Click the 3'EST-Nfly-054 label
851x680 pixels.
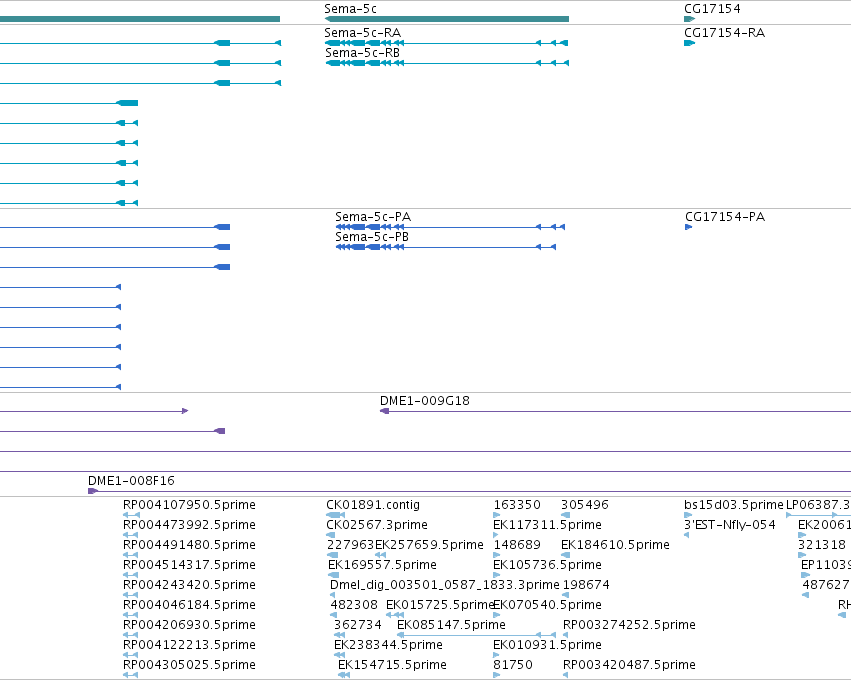click(729, 525)
